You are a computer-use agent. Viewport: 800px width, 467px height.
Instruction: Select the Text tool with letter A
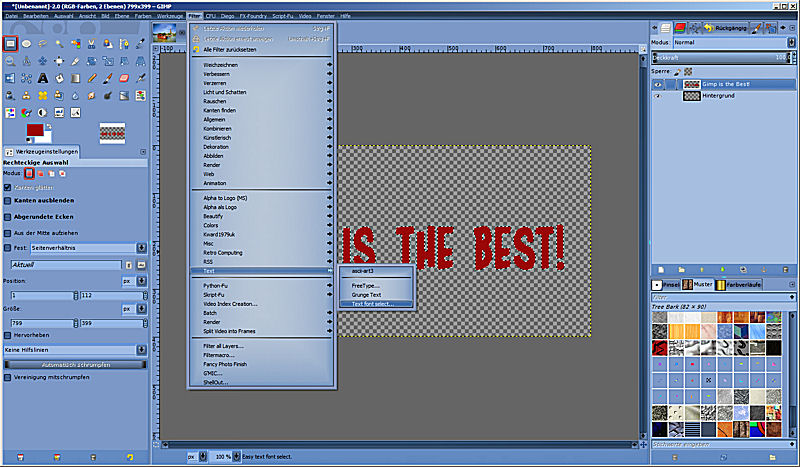coord(43,78)
